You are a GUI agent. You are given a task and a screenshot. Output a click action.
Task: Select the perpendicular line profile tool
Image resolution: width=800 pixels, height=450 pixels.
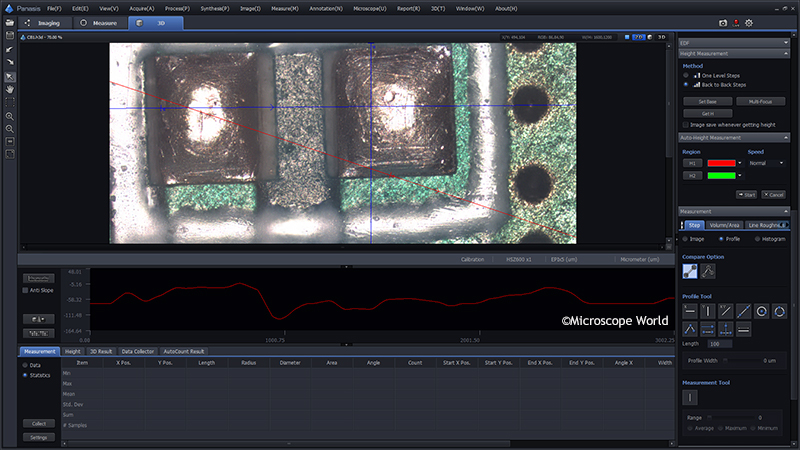[726, 330]
